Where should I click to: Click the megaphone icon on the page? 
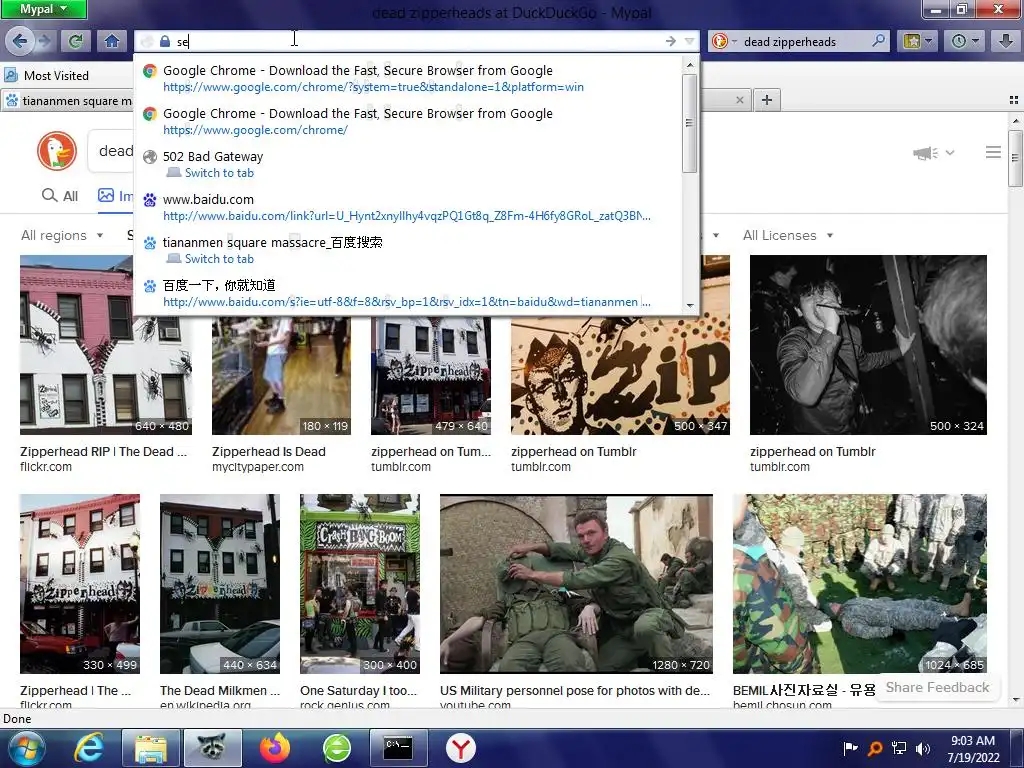tap(925, 153)
